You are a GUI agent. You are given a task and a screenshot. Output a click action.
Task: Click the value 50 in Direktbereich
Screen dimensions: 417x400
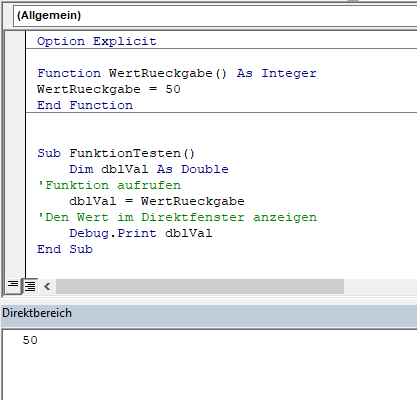30,340
